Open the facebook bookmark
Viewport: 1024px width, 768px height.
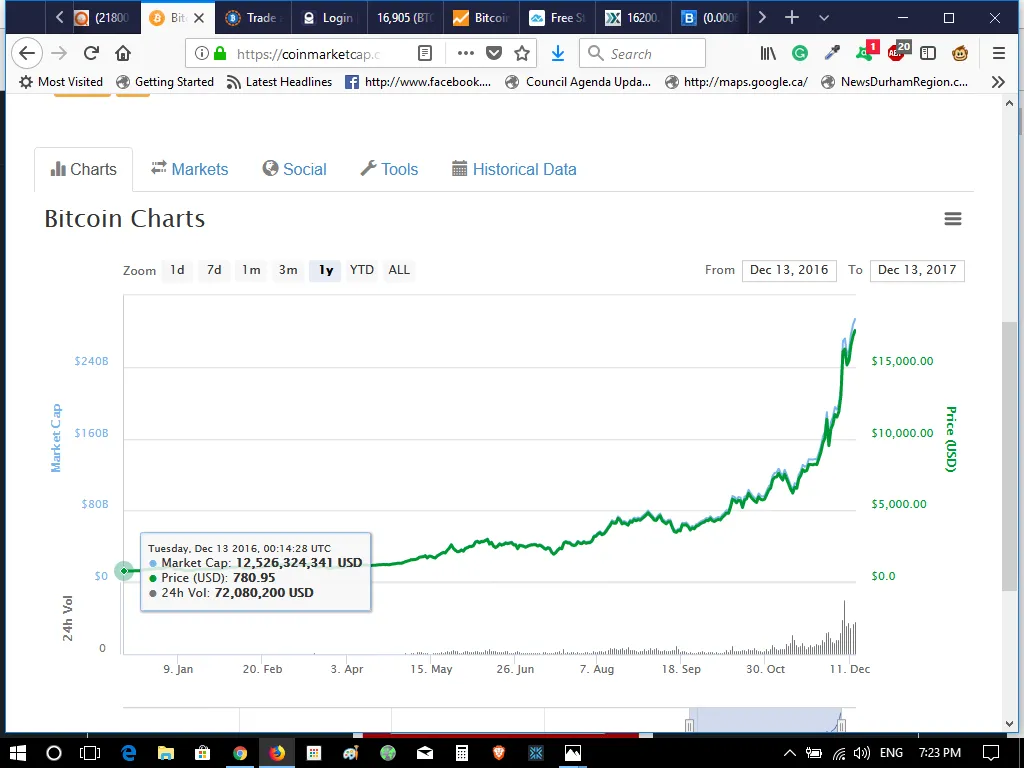[x=418, y=82]
